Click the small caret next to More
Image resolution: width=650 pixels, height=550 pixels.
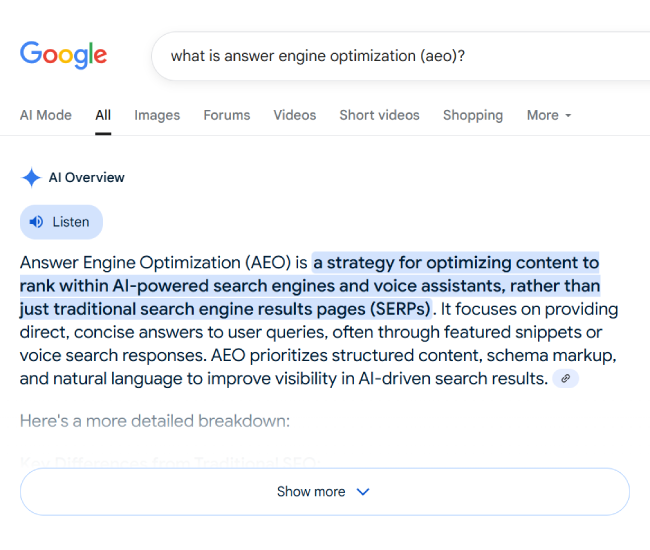point(568,116)
